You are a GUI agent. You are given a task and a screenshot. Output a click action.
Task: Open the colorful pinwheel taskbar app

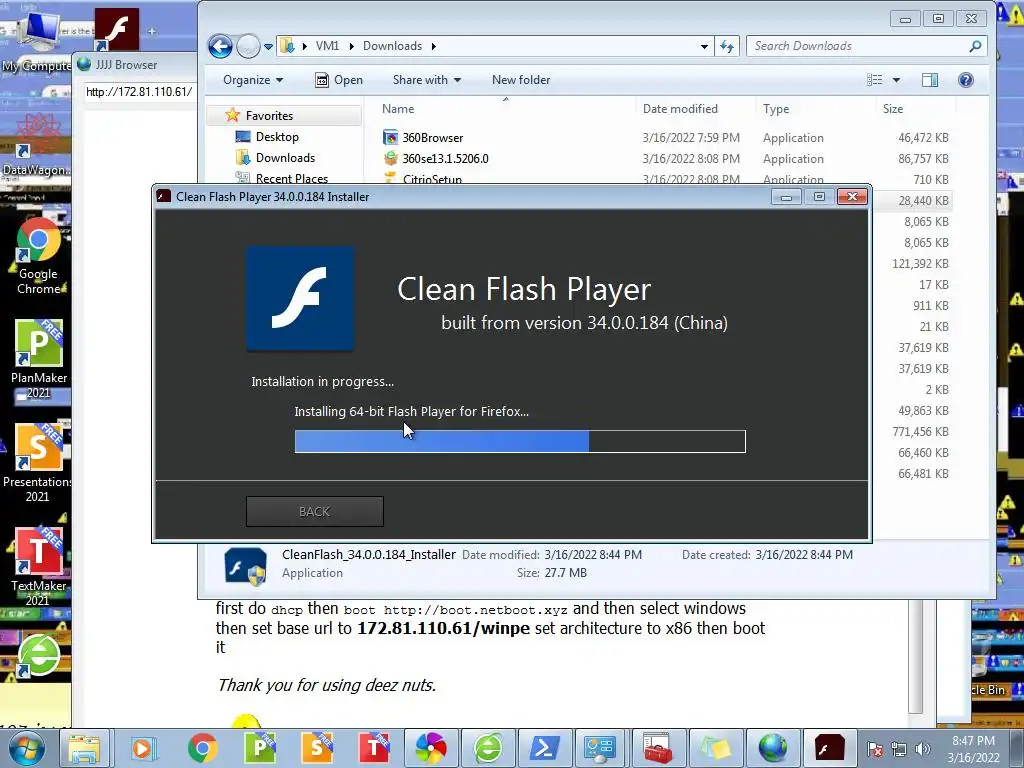click(x=431, y=748)
